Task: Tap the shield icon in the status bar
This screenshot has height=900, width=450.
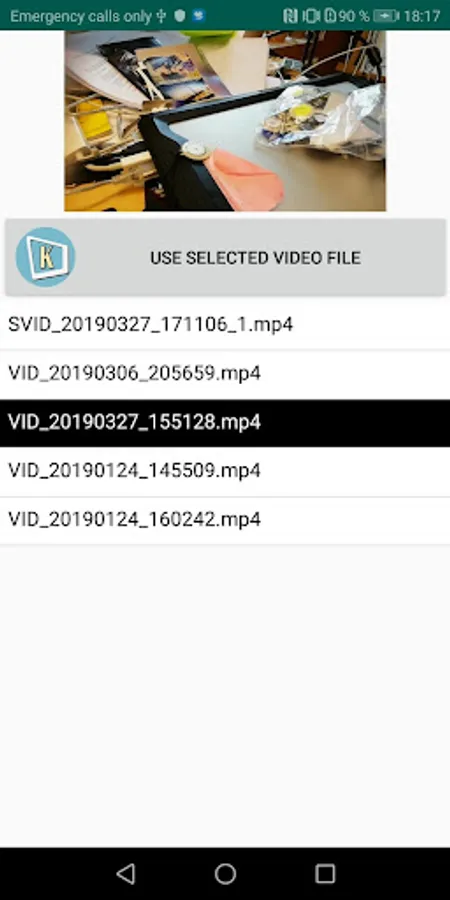Action: tap(180, 15)
